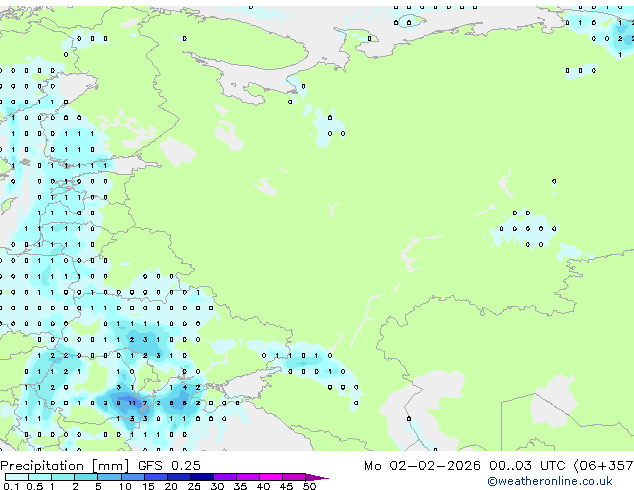Select the 20–25 mm legend color swatch
The width and height of the screenshot is (634, 490).
tap(178, 477)
